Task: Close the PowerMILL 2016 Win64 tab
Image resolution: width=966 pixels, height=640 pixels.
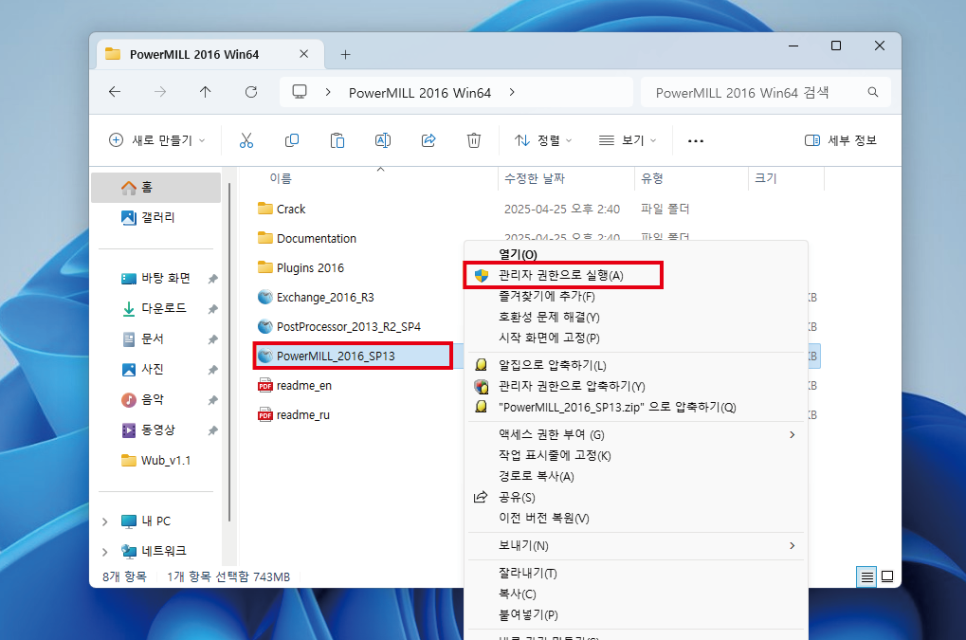Action: (x=304, y=54)
